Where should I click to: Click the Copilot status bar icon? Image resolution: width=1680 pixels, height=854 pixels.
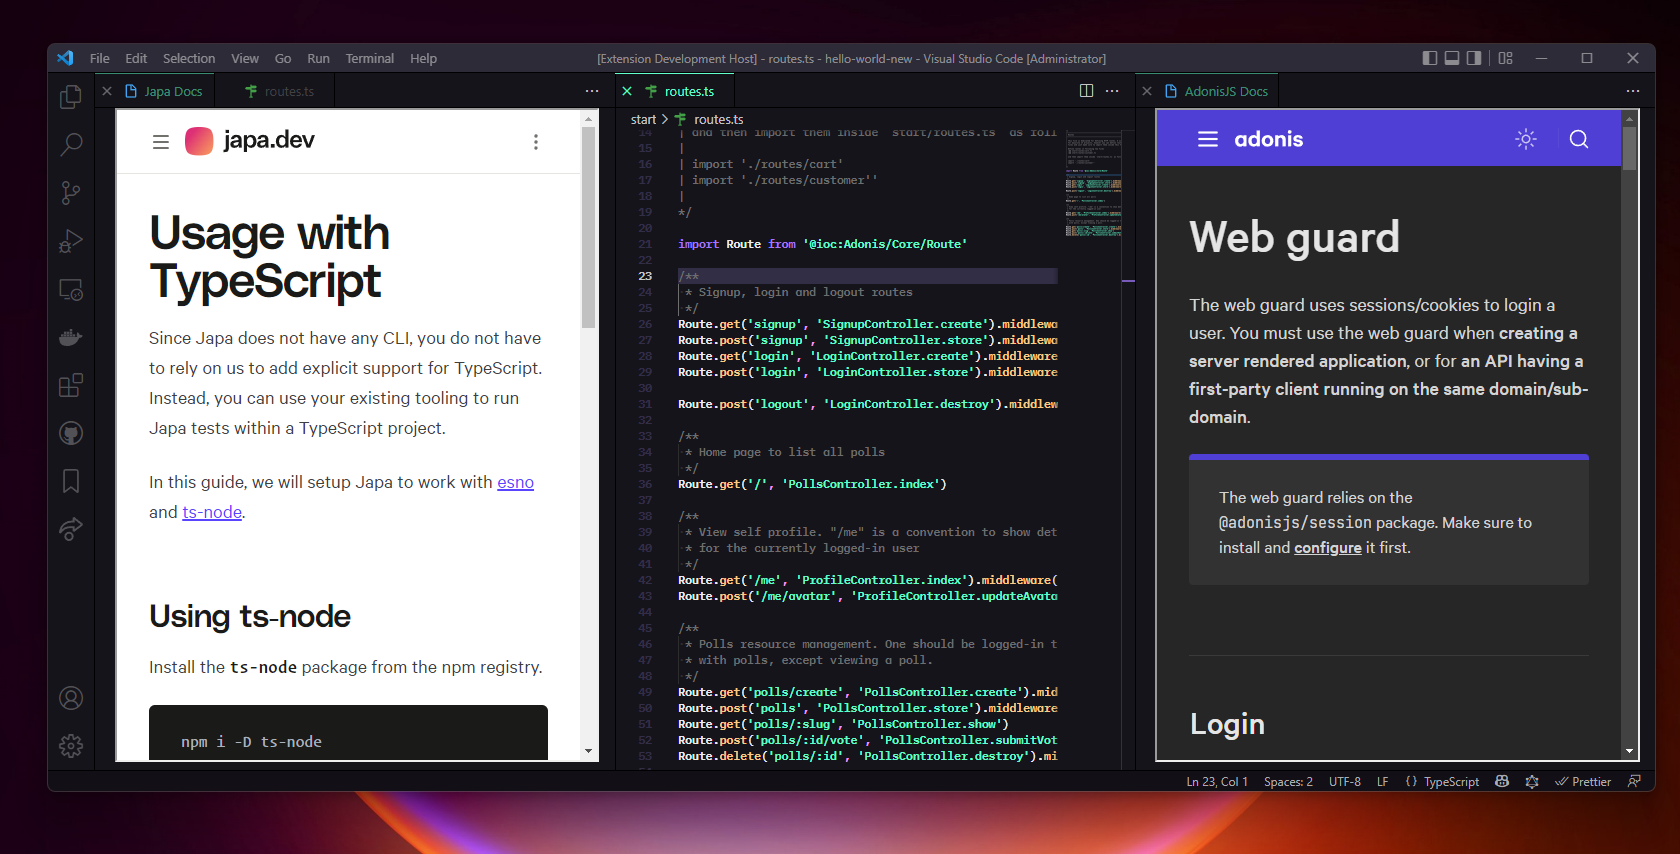click(x=1502, y=782)
